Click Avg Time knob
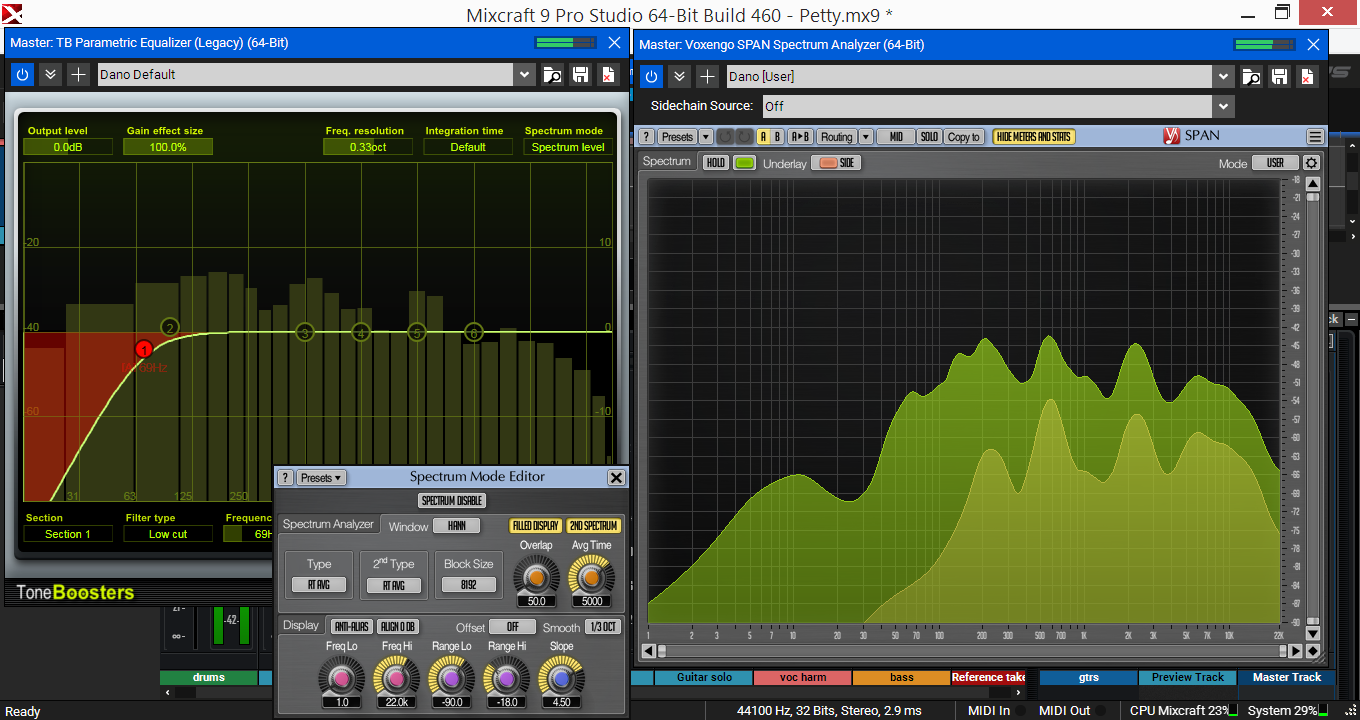Image resolution: width=1360 pixels, height=720 pixels. [592, 577]
